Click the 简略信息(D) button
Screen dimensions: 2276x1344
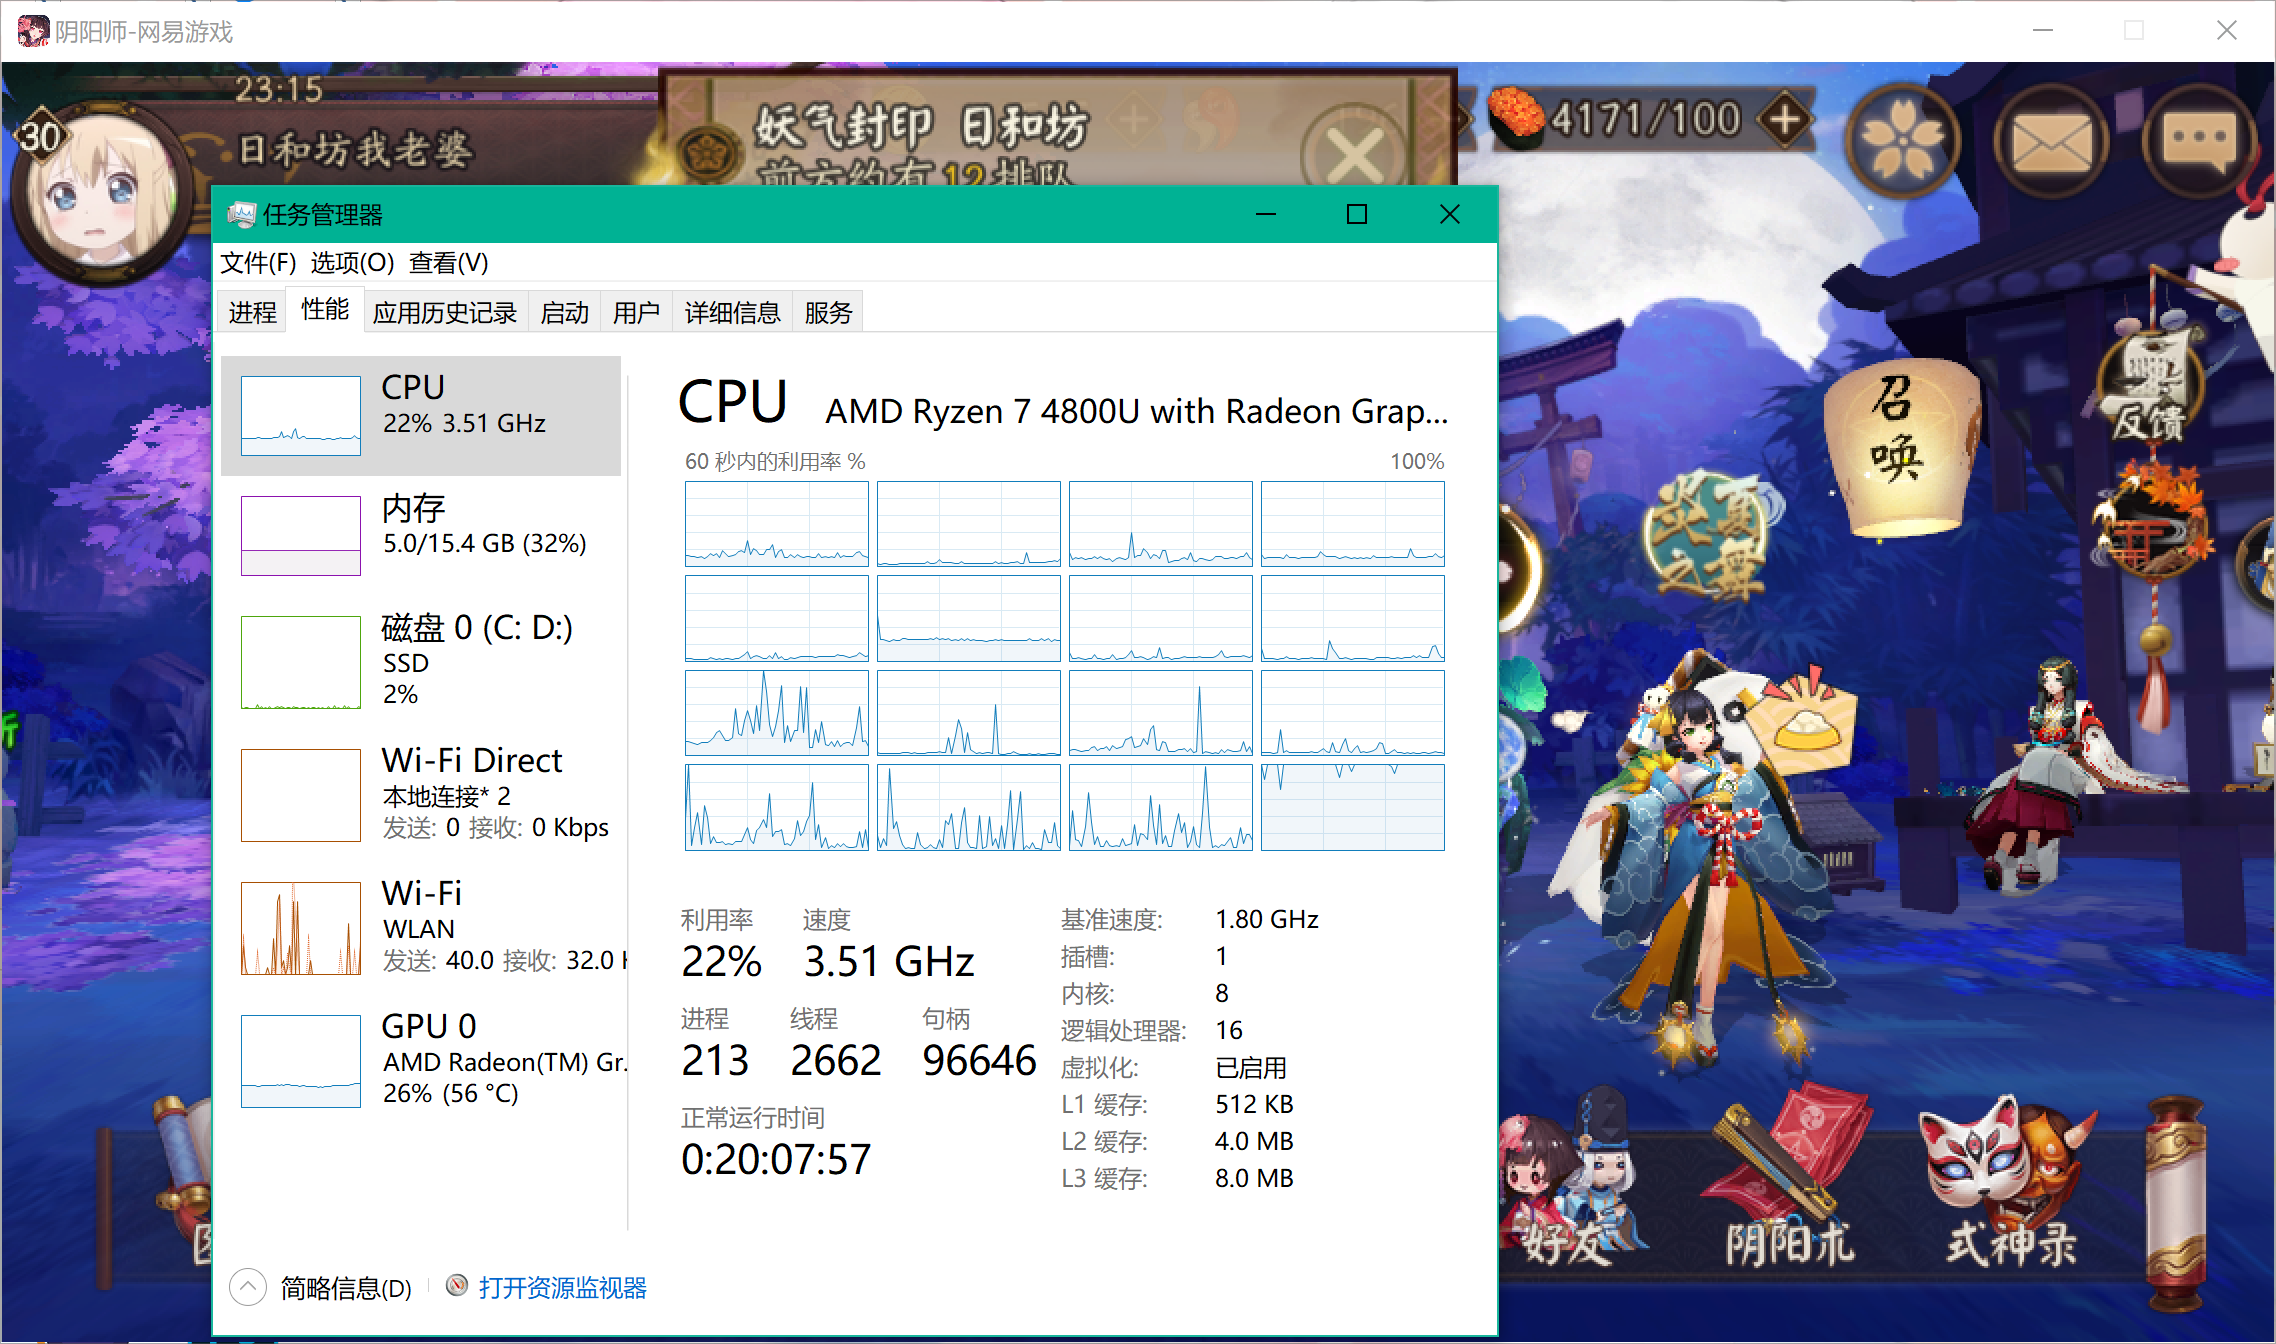[x=345, y=1288]
